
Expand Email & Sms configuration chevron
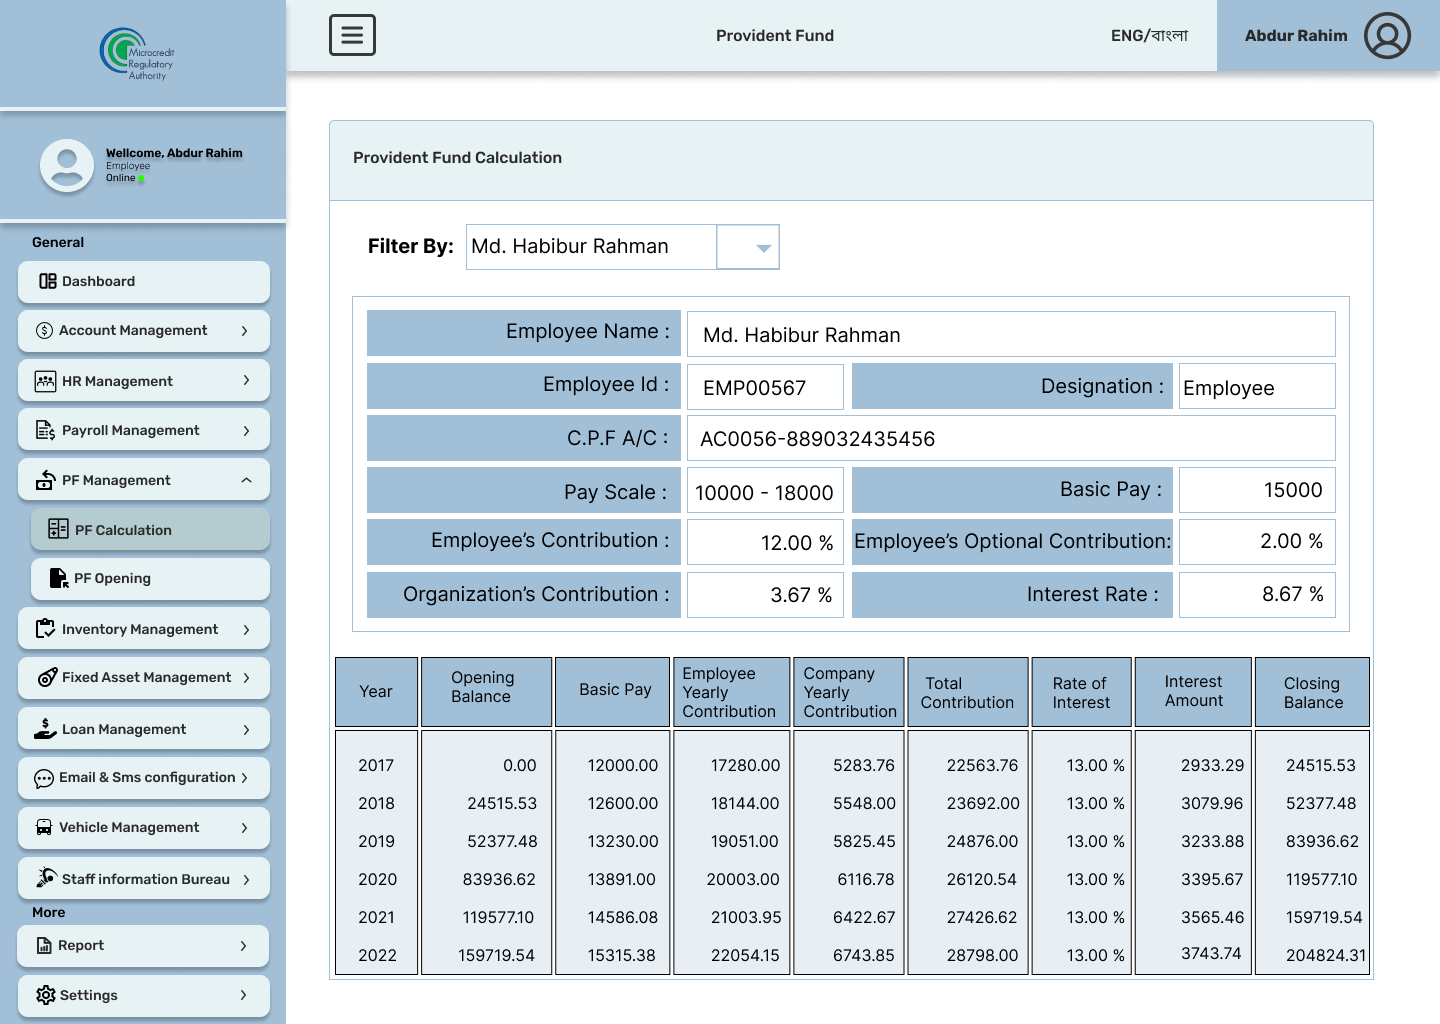pyautogui.click(x=244, y=777)
